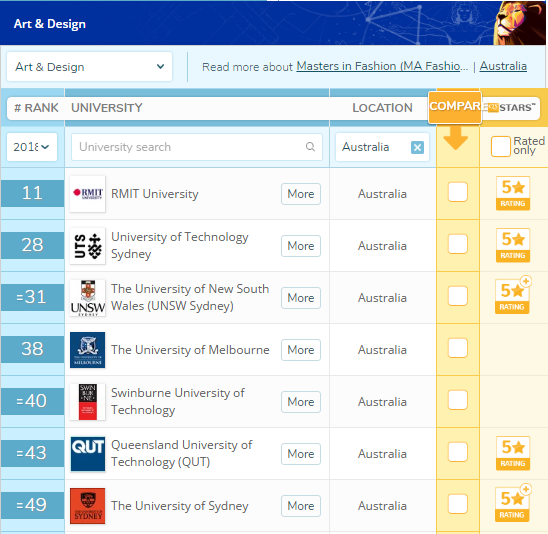Screen dimensions: 548x534
Task: Click Australia location cell for RMIT University
Action: coord(382,194)
